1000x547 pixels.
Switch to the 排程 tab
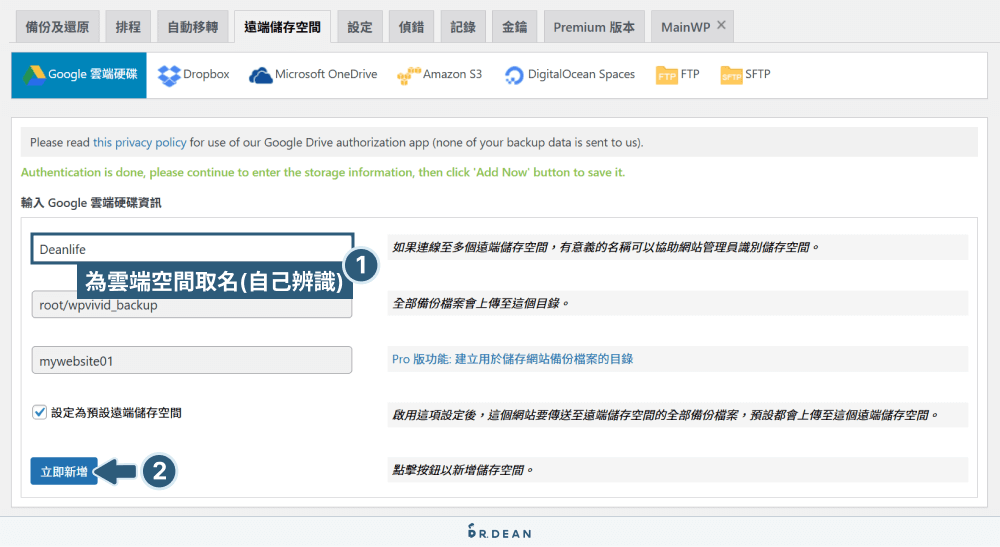[128, 27]
